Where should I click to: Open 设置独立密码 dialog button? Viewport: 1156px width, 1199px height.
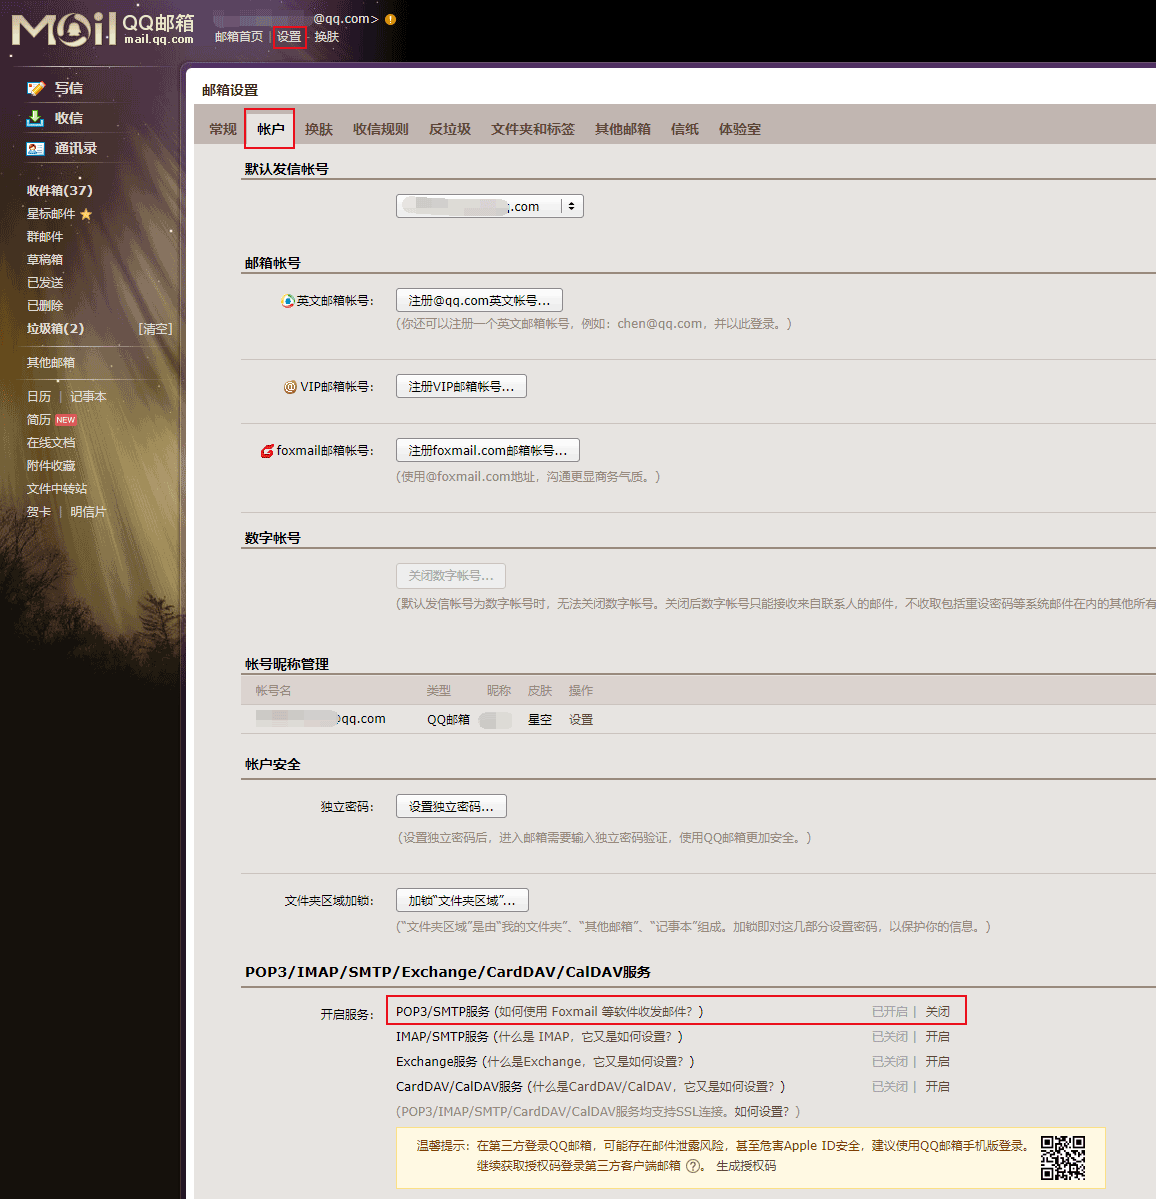[x=451, y=806]
